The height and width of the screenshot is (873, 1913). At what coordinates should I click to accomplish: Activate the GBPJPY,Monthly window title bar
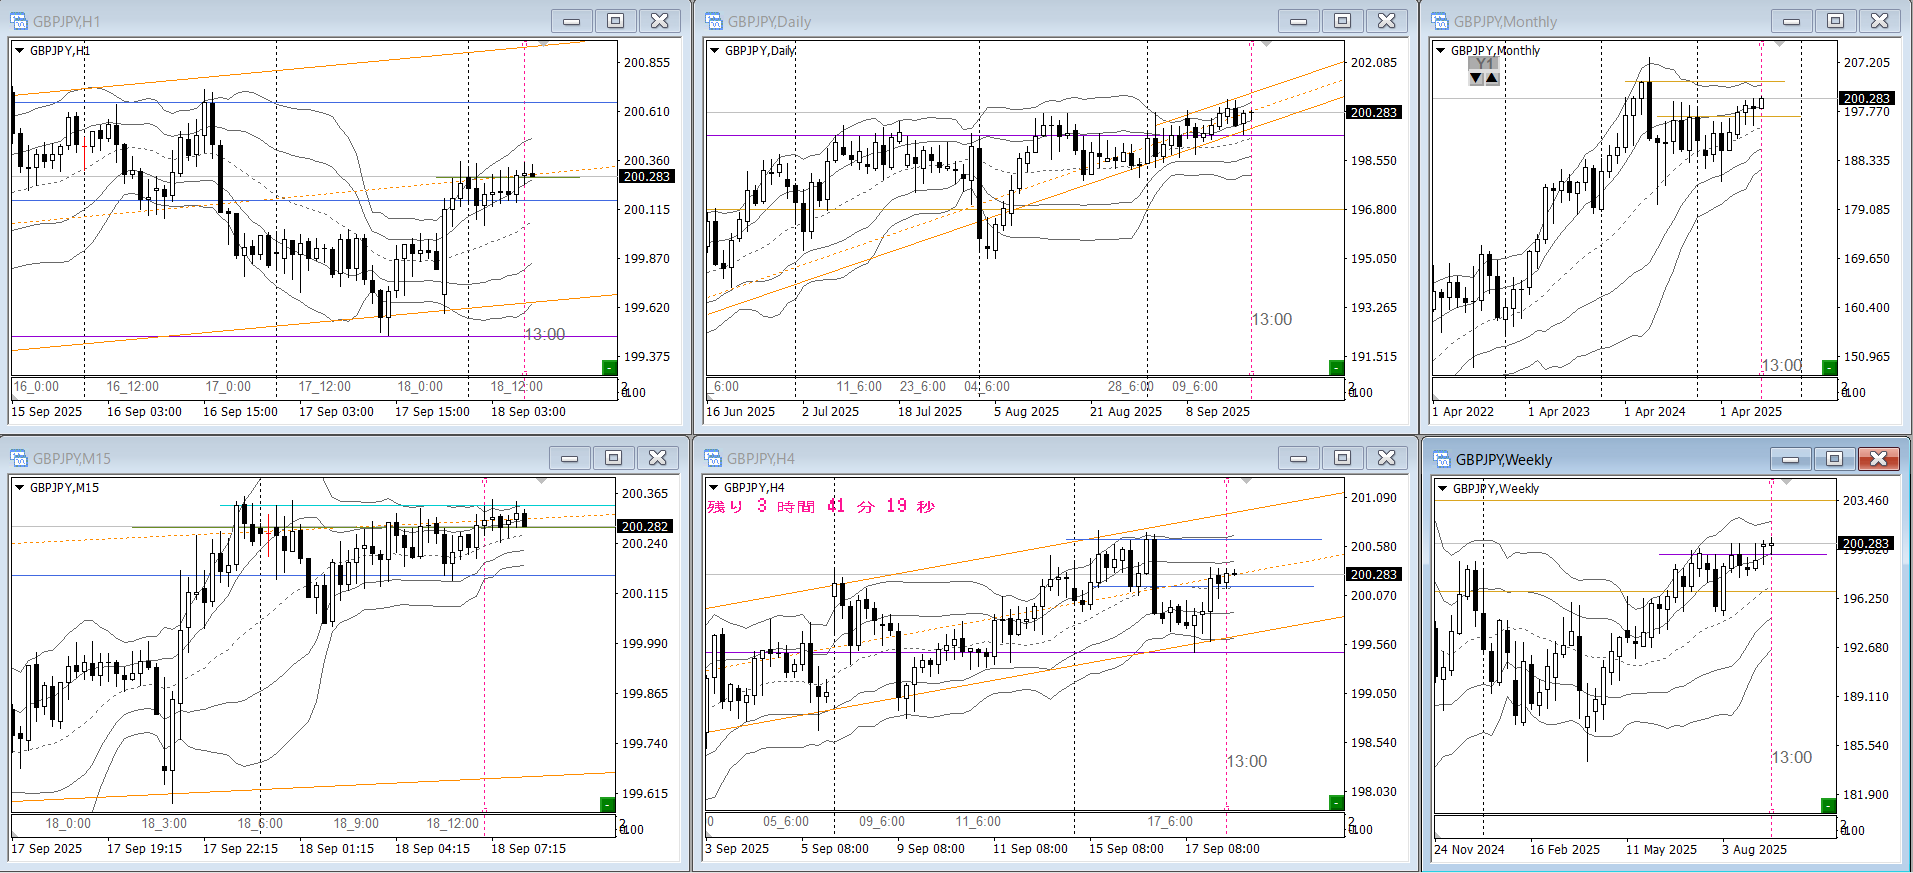click(1600, 21)
